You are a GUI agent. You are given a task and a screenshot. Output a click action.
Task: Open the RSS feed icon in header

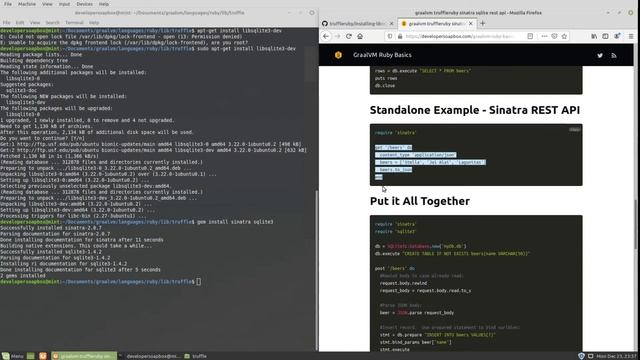pyautogui.click(x=614, y=56)
